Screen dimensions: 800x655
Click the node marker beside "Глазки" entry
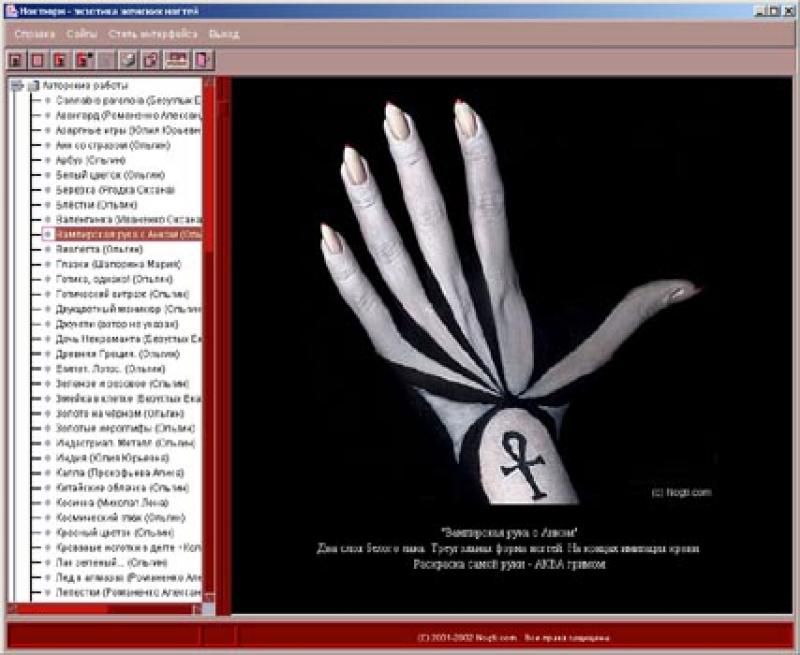click(x=47, y=264)
